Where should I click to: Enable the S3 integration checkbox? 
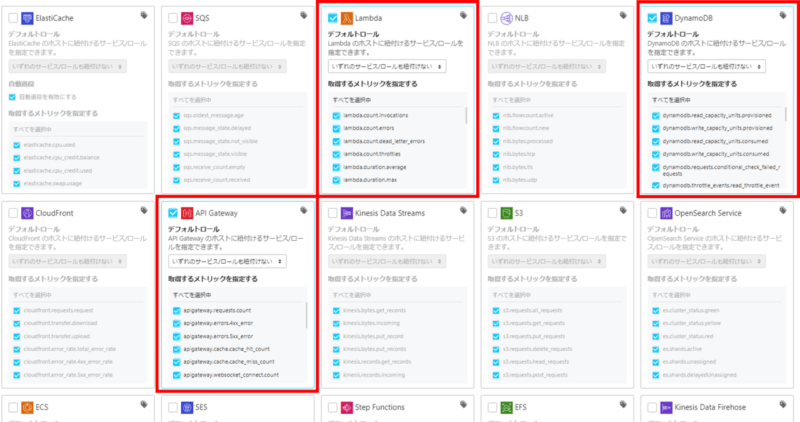coord(492,213)
